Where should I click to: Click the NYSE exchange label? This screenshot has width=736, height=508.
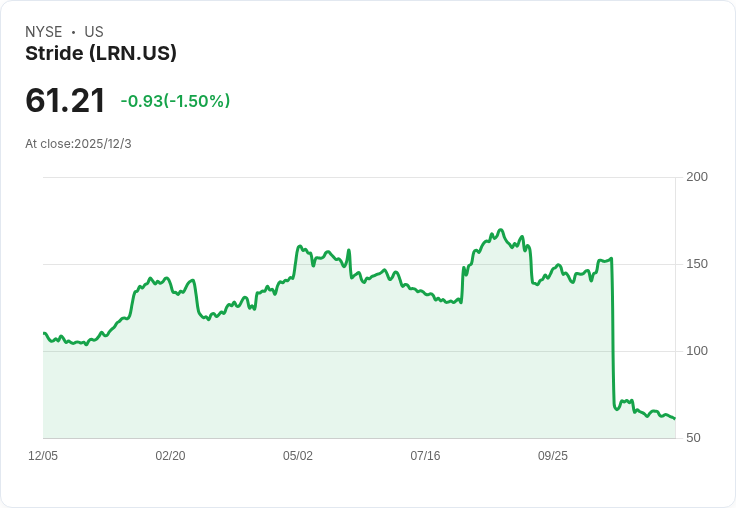point(43,32)
